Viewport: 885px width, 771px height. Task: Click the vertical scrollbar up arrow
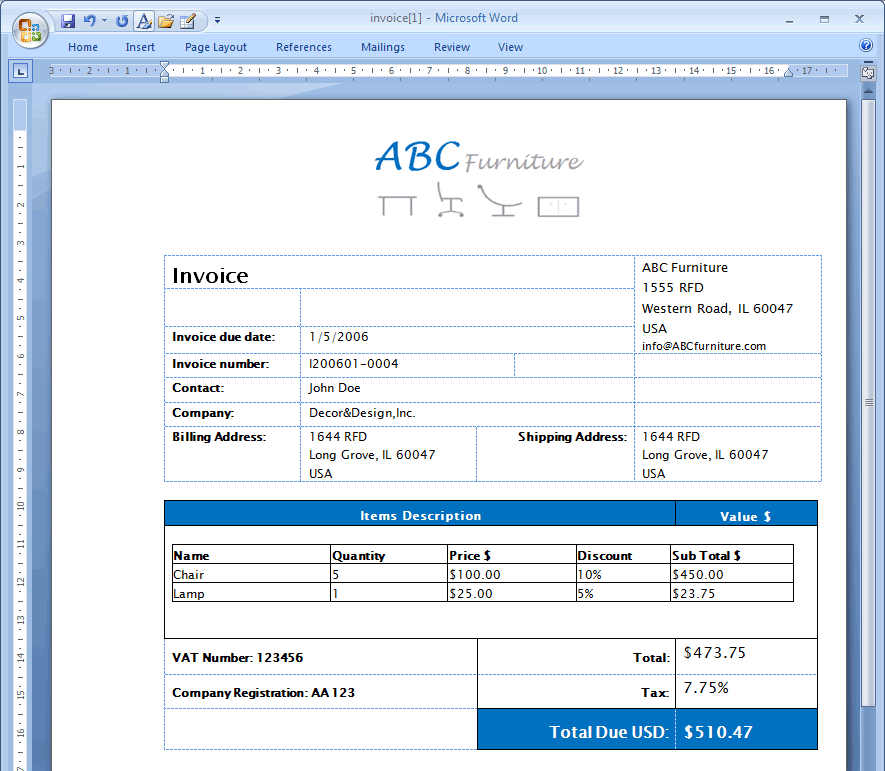coord(868,91)
